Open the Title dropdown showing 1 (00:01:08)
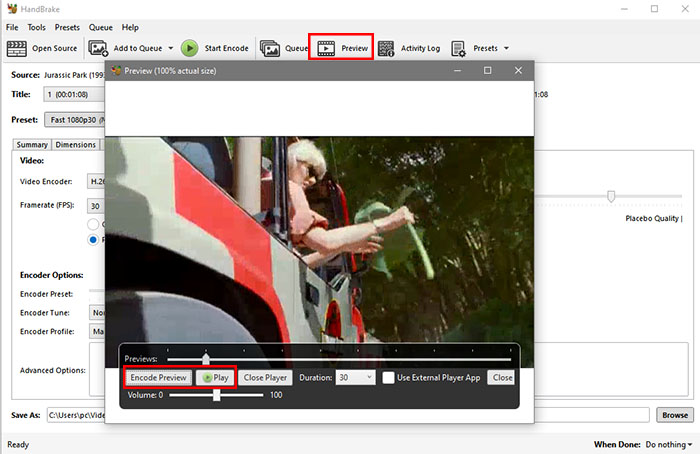700x454 pixels. [x=74, y=95]
